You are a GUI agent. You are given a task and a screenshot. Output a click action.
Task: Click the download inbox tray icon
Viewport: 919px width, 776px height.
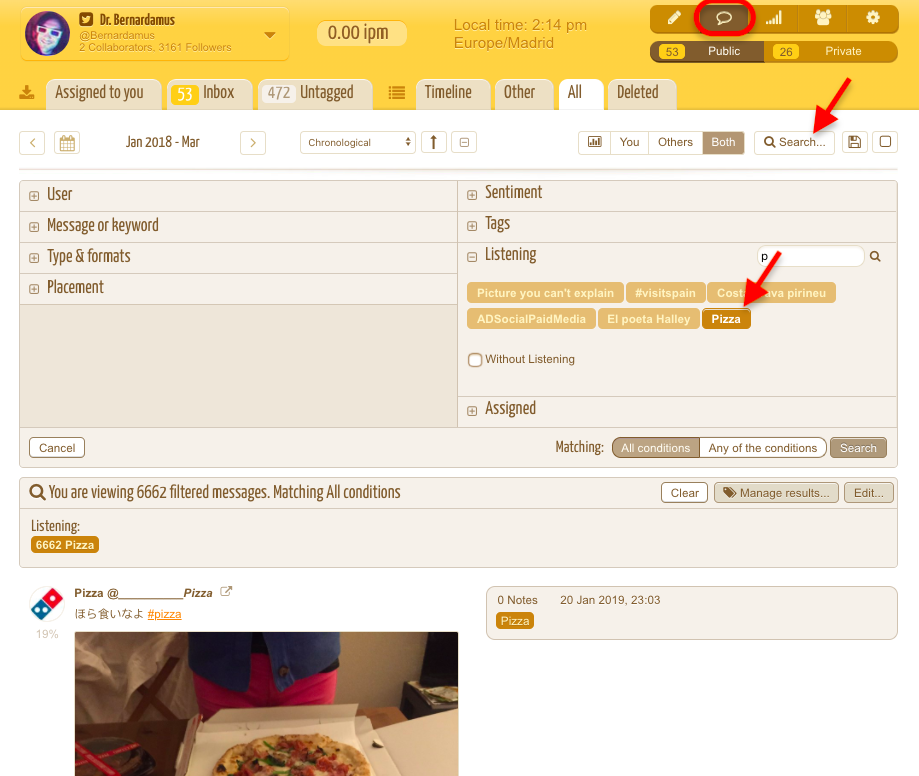(x=27, y=93)
